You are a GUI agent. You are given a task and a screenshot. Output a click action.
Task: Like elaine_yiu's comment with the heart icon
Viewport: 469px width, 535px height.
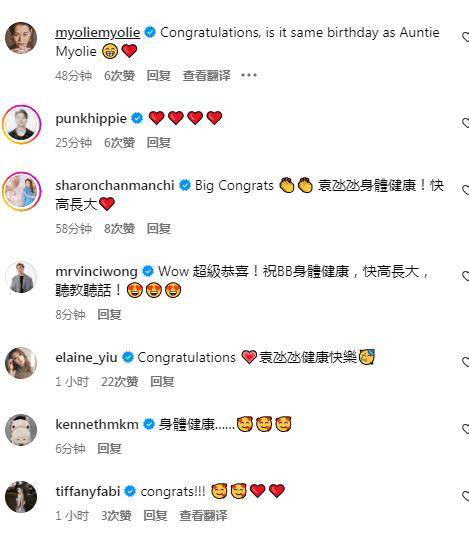coord(466,362)
